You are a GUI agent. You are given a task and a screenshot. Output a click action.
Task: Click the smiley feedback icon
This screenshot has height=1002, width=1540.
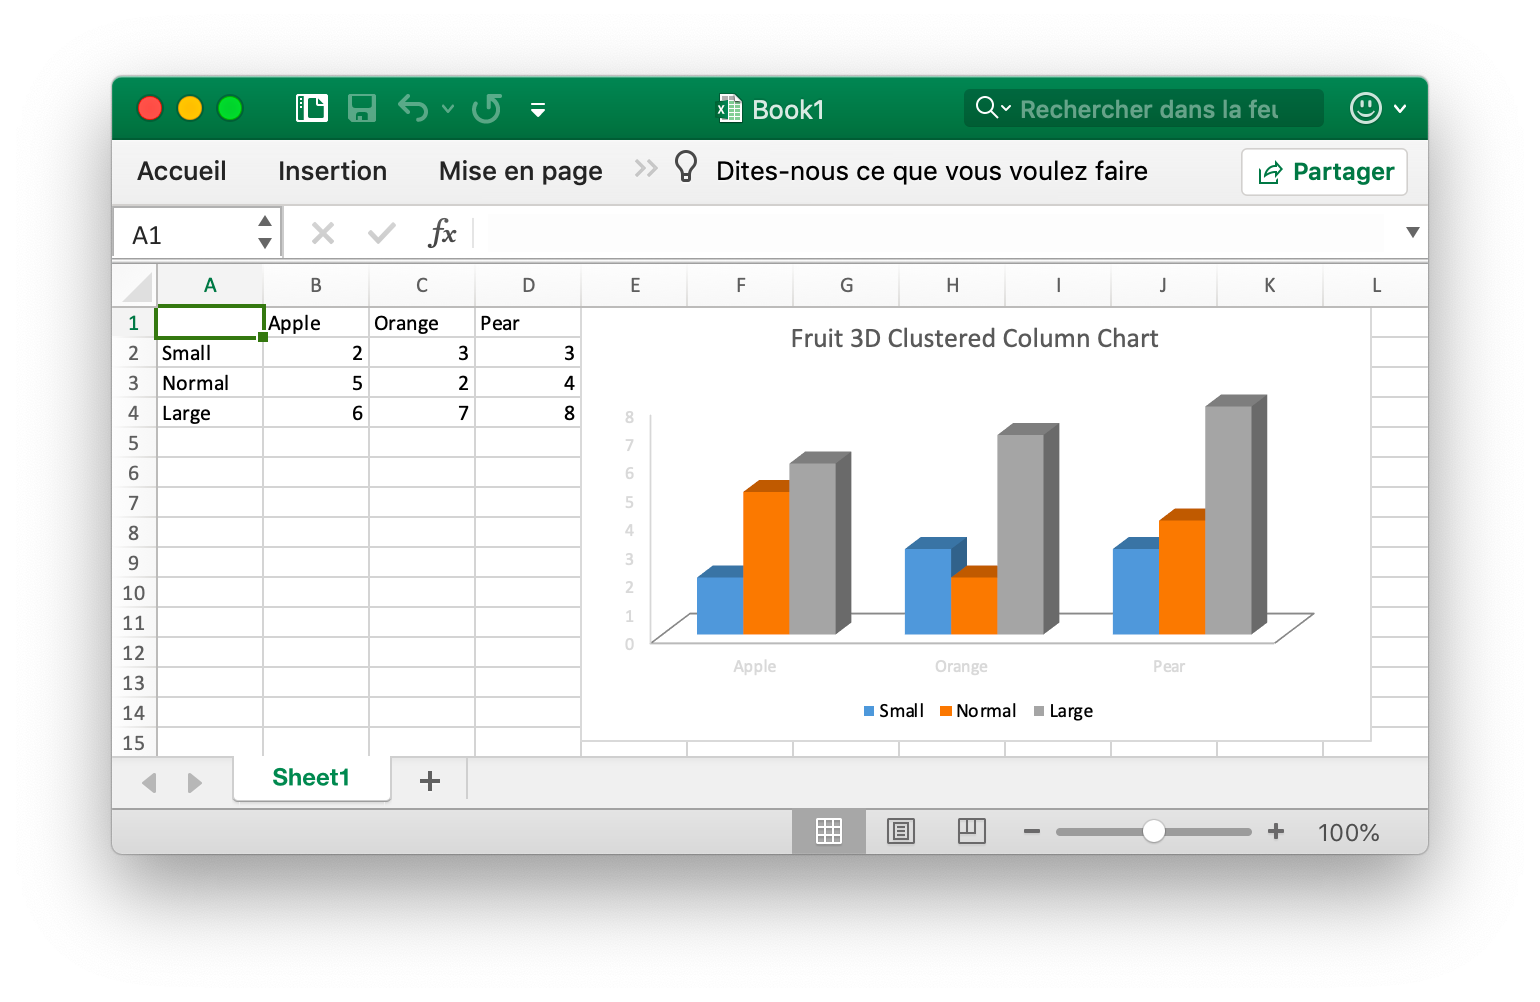tap(1366, 108)
